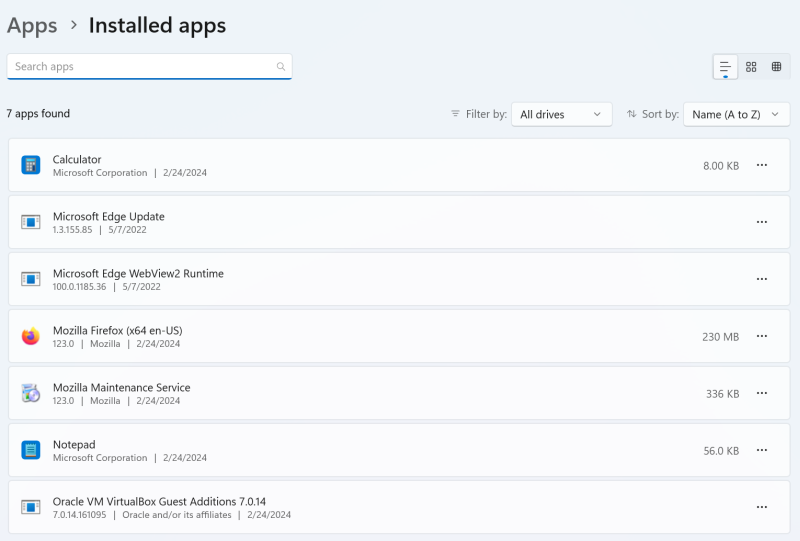The image size is (800, 541).
Task: Click Oracle VM VirtualBox Guest Additions name
Action: click(159, 502)
